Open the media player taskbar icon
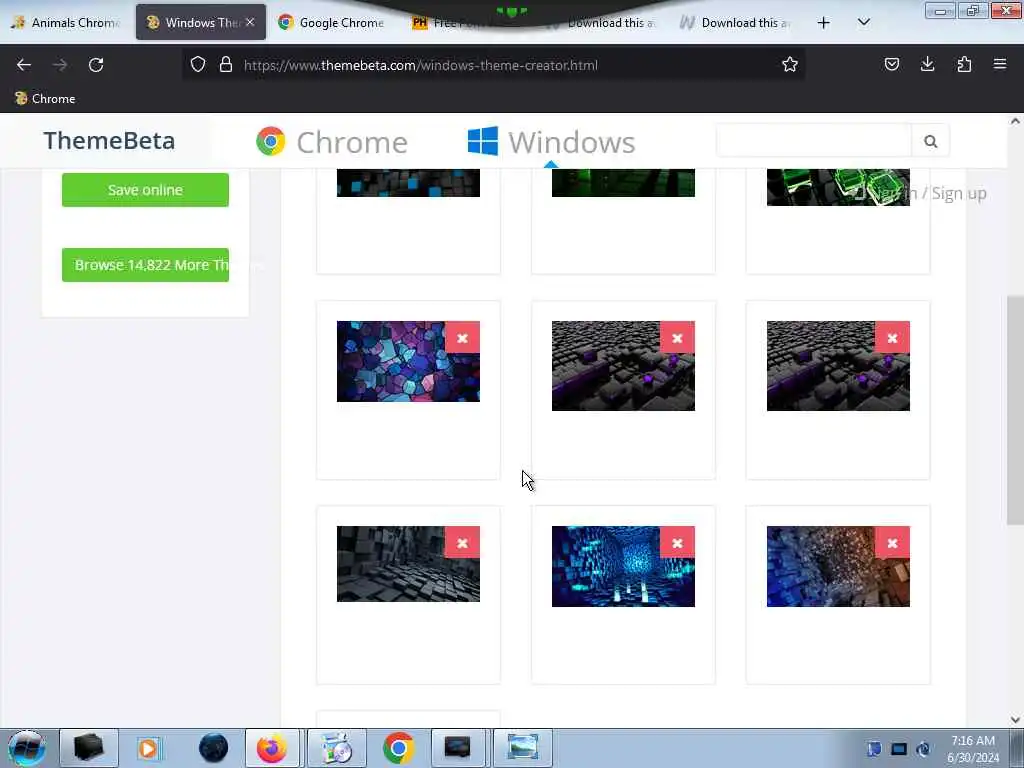1024x768 pixels. click(148, 748)
